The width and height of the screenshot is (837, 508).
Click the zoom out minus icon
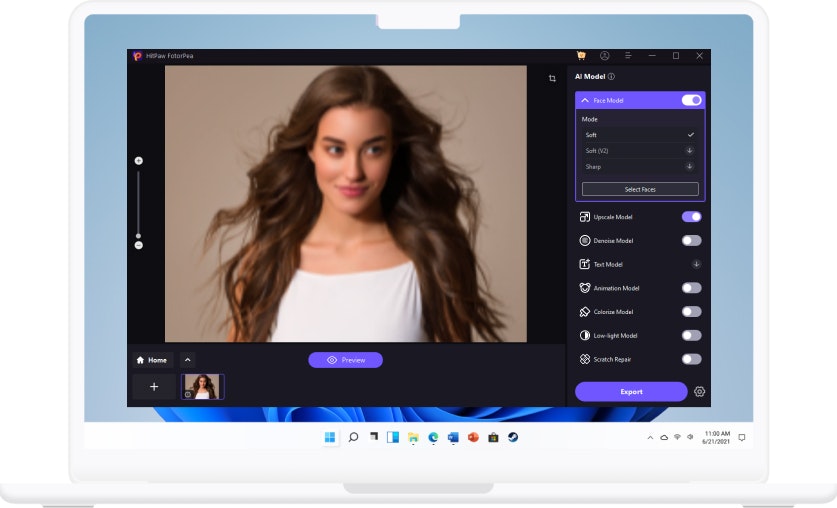(139, 245)
